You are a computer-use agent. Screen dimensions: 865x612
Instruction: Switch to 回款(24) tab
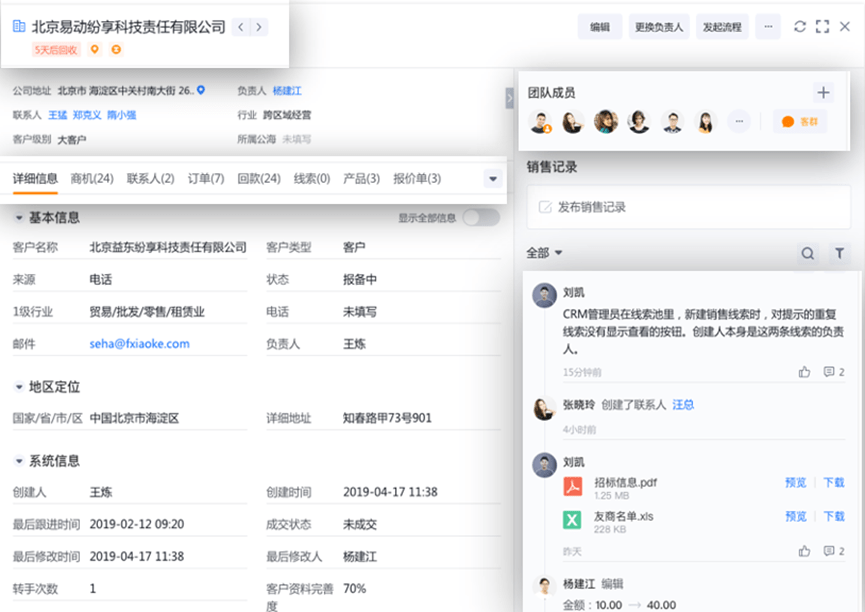point(259,179)
